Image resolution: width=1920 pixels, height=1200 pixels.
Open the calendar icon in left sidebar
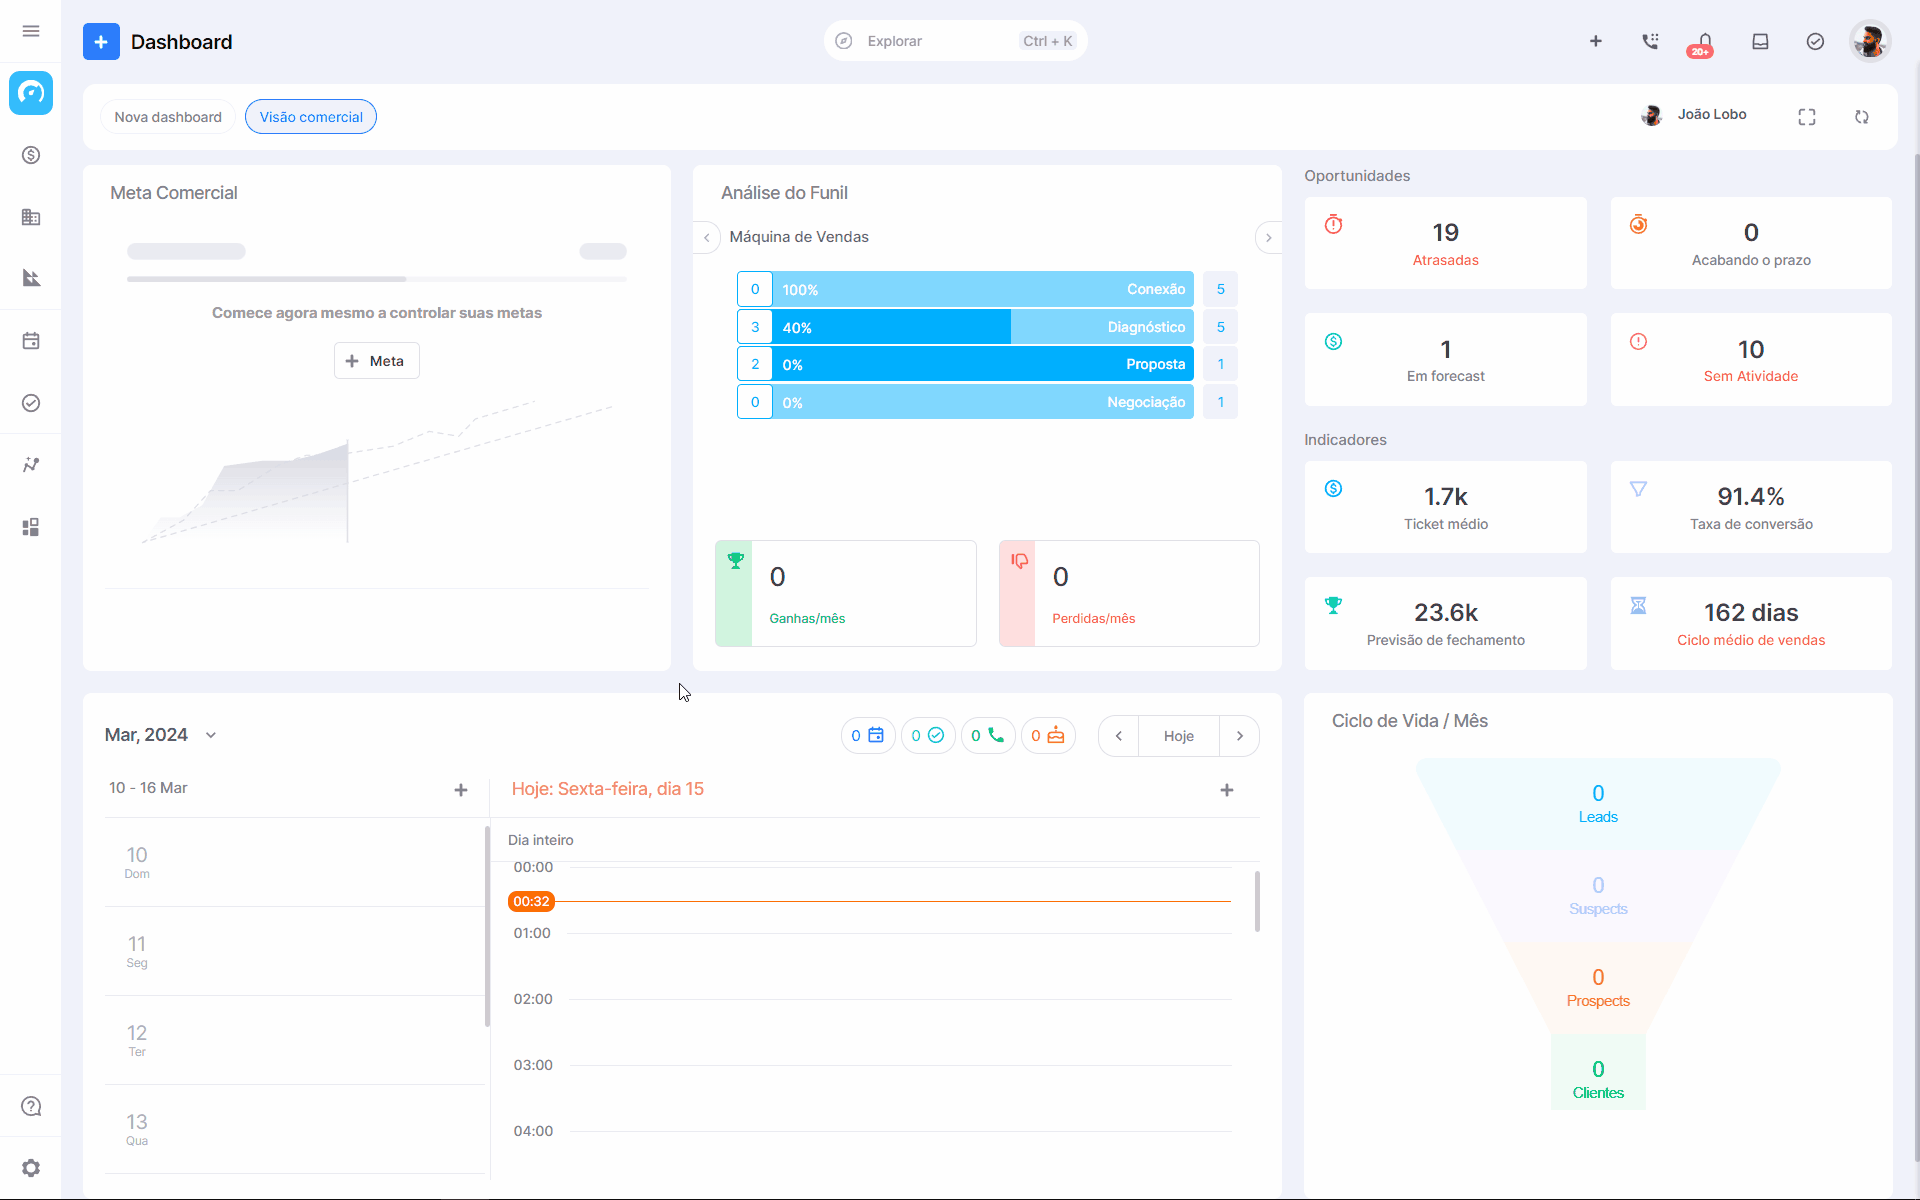pos(31,341)
